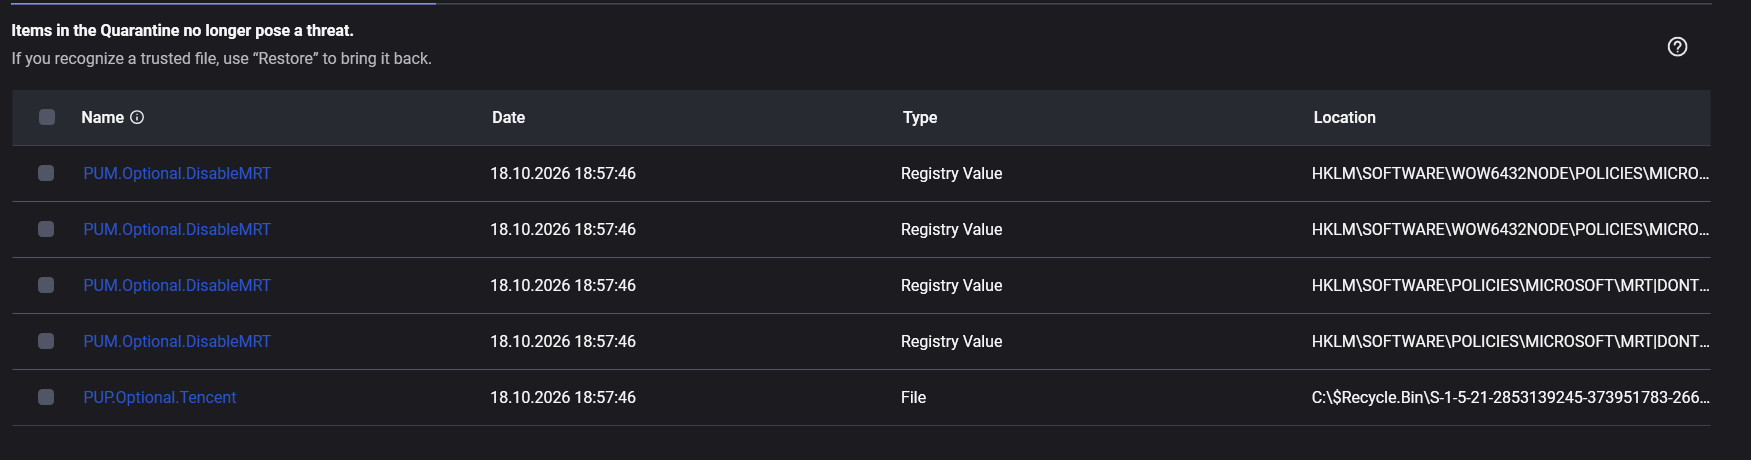Open the PUP.Optional.Tencent link
This screenshot has height=460, width=1751.
coord(160,397)
